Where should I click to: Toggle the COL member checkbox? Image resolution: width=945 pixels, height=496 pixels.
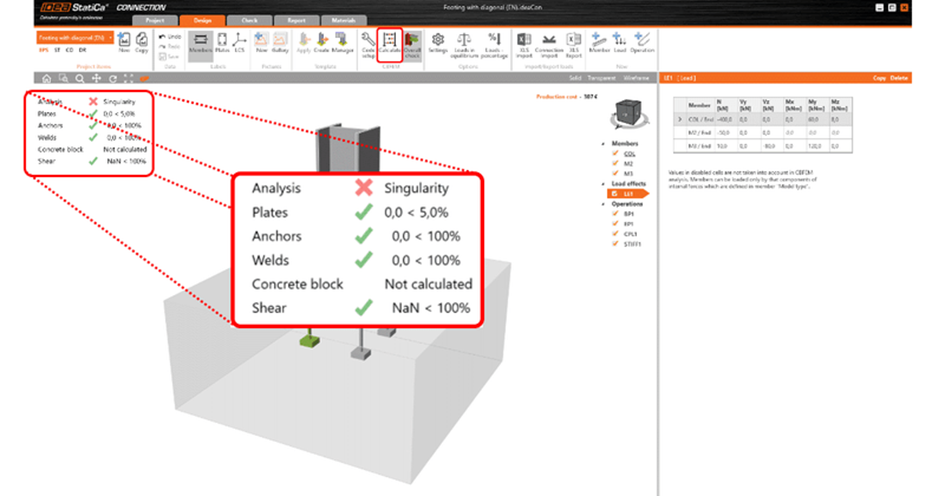point(615,154)
